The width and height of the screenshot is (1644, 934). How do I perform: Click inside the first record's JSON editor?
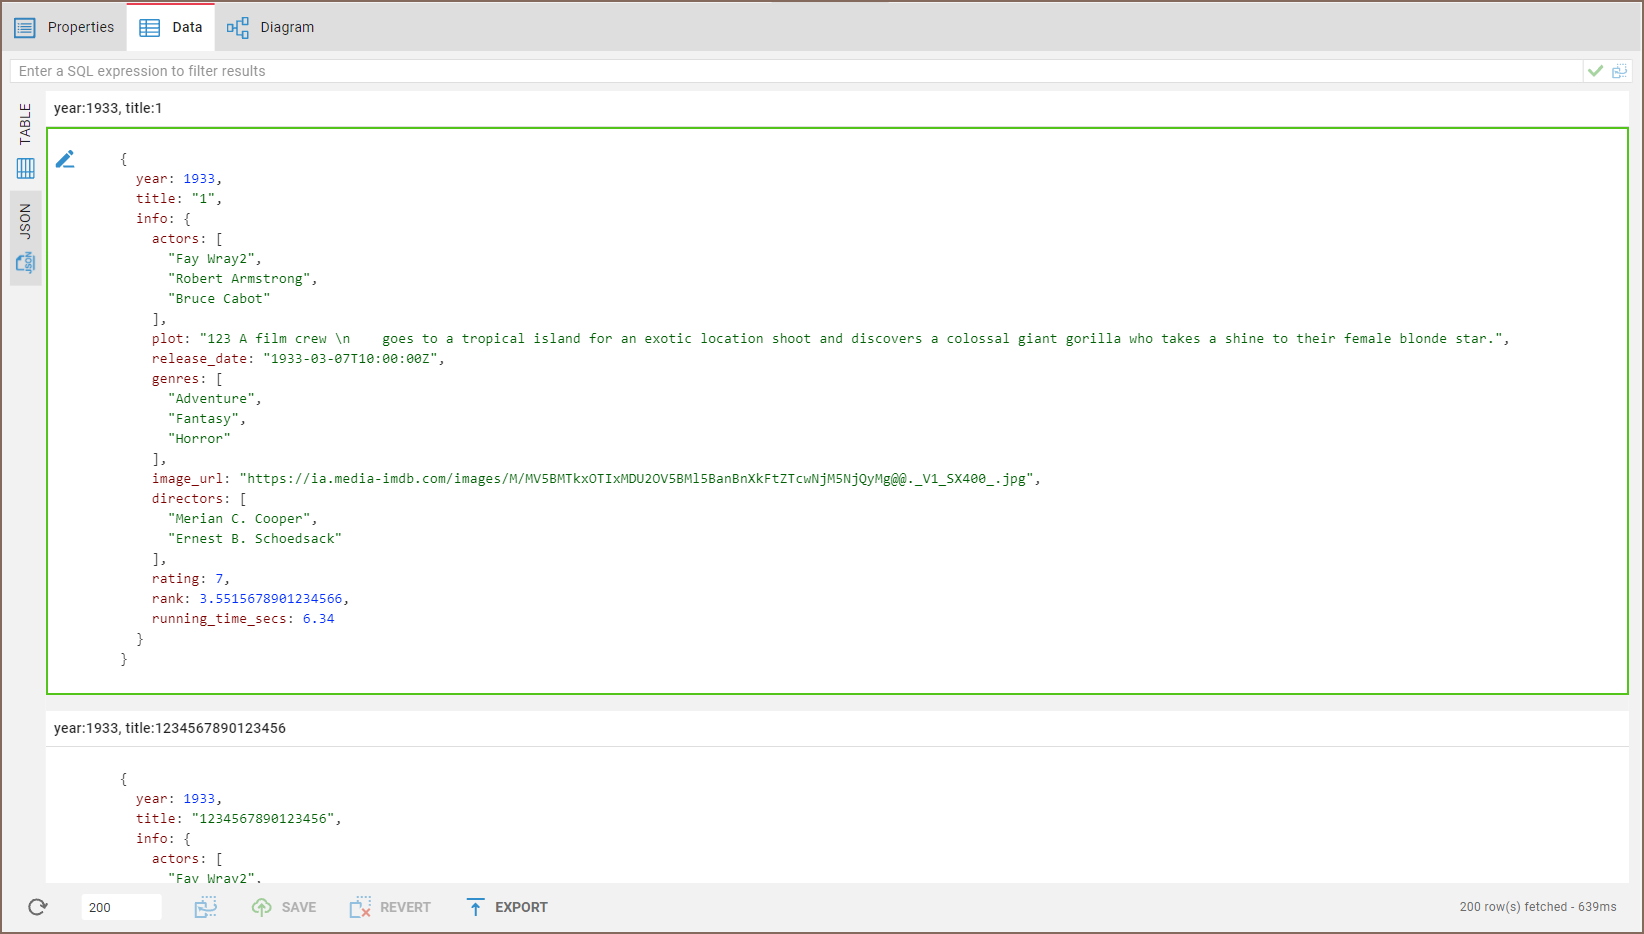[700, 400]
